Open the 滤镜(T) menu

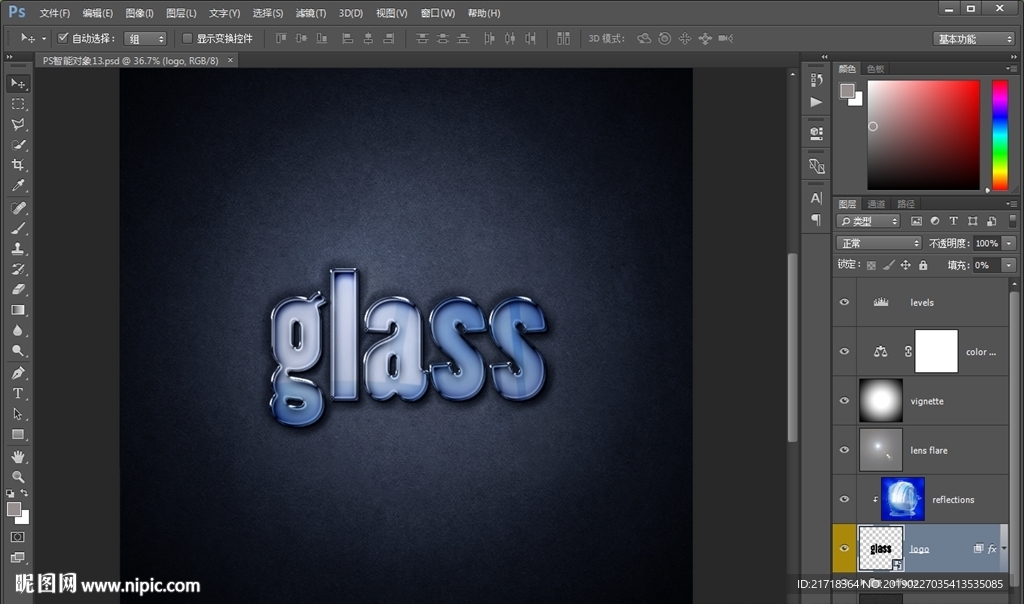pyautogui.click(x=311, y=13)
